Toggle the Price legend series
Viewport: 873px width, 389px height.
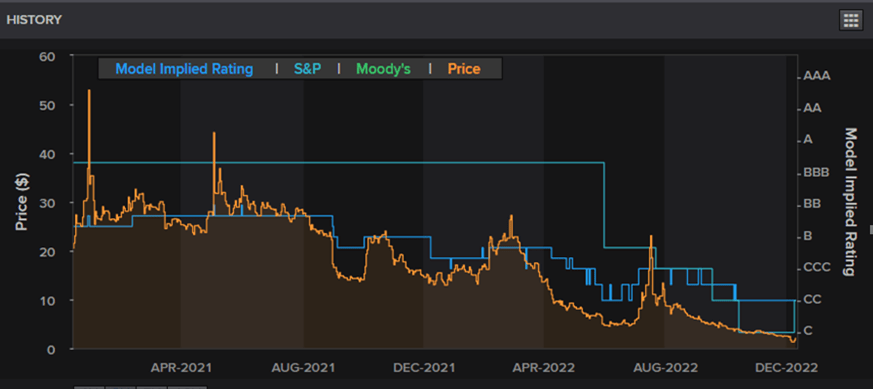coord(464,69)
